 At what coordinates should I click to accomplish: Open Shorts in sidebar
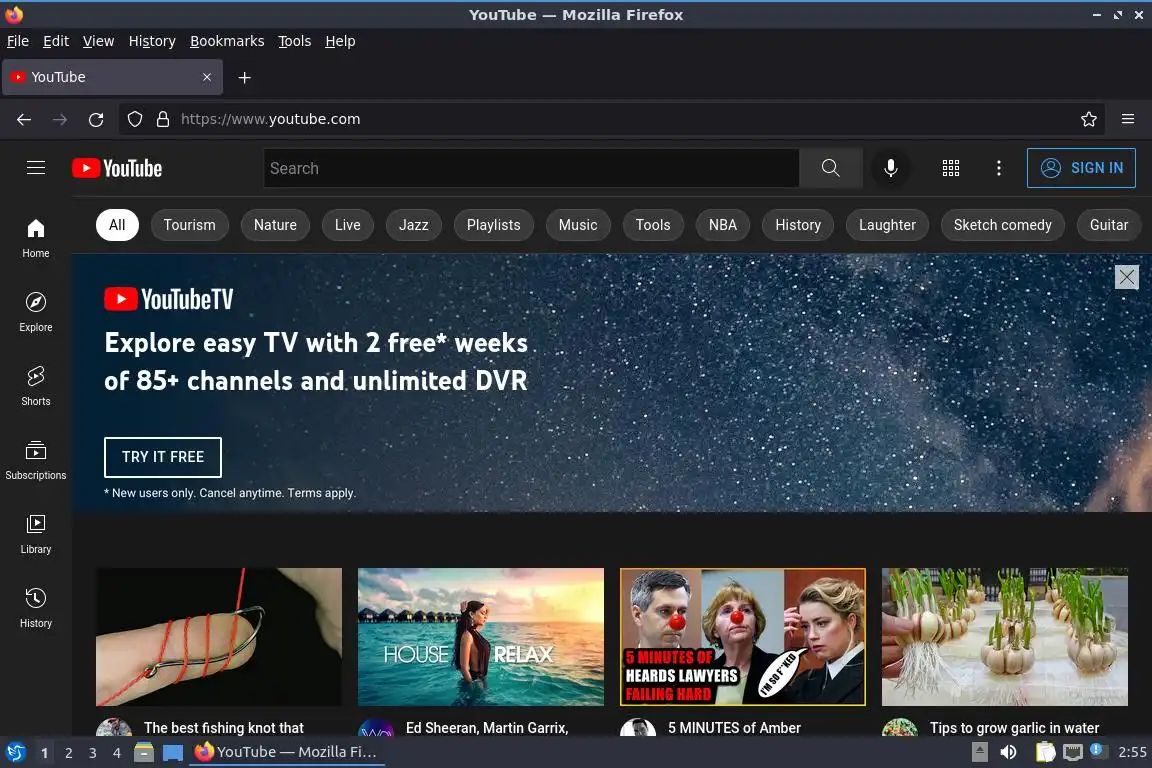[x=36, y=386]
